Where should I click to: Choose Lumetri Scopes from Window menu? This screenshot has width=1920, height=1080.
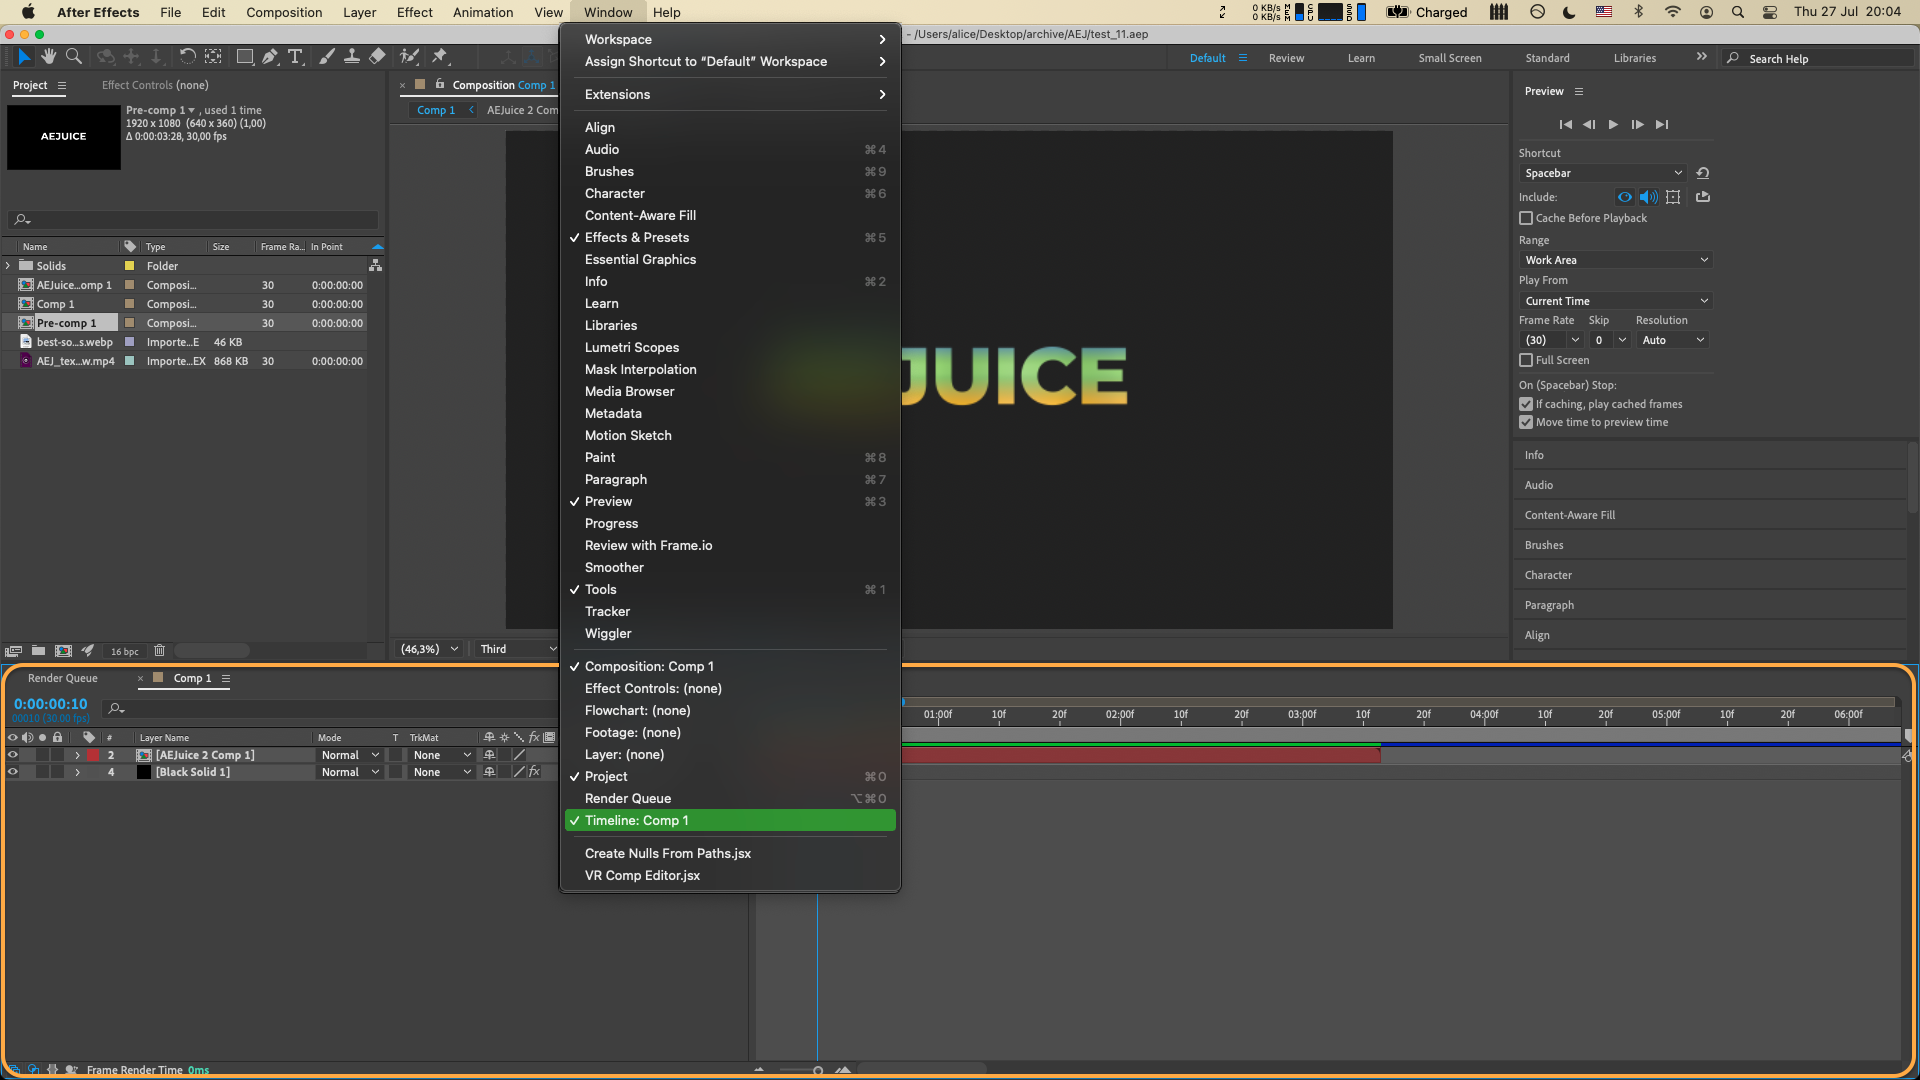click(x=632, y=347)
